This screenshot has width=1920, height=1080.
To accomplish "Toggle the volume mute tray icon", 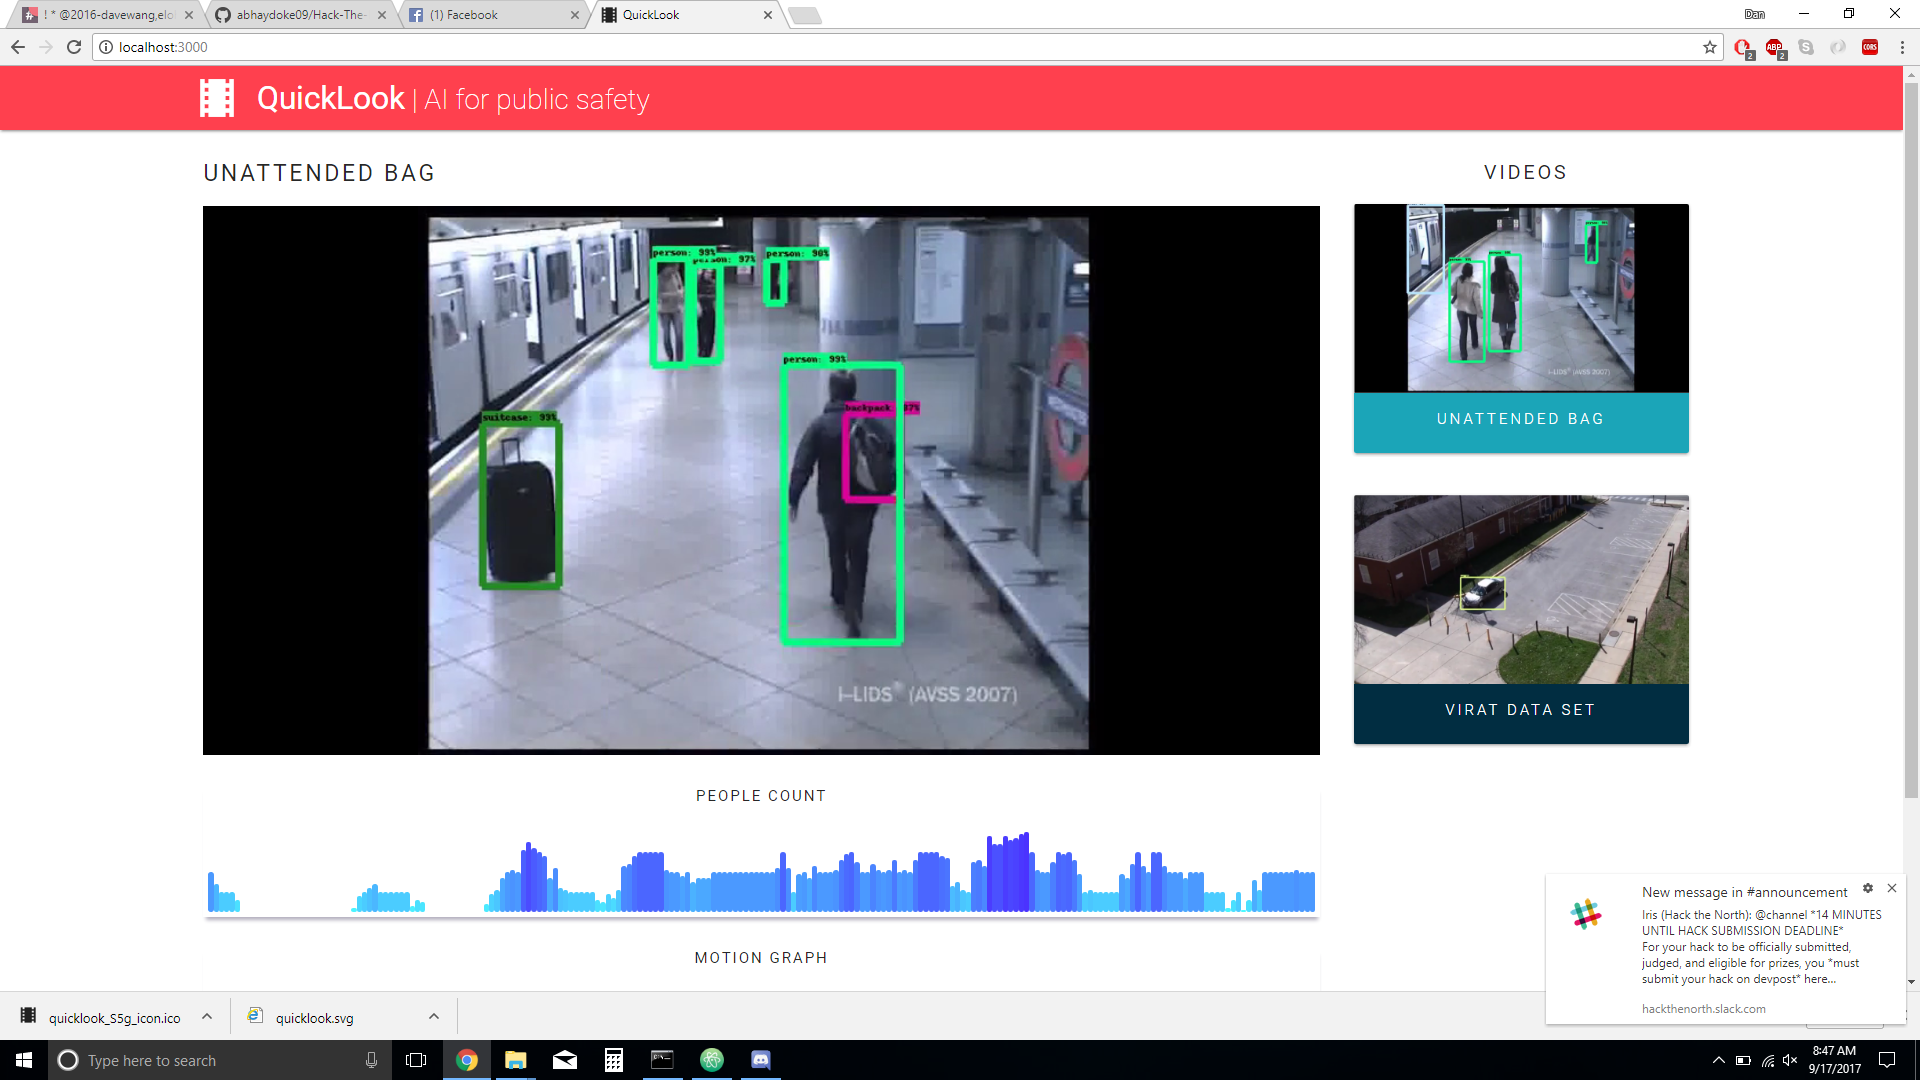I will pyautogui.click(x=1790, y=1060).
